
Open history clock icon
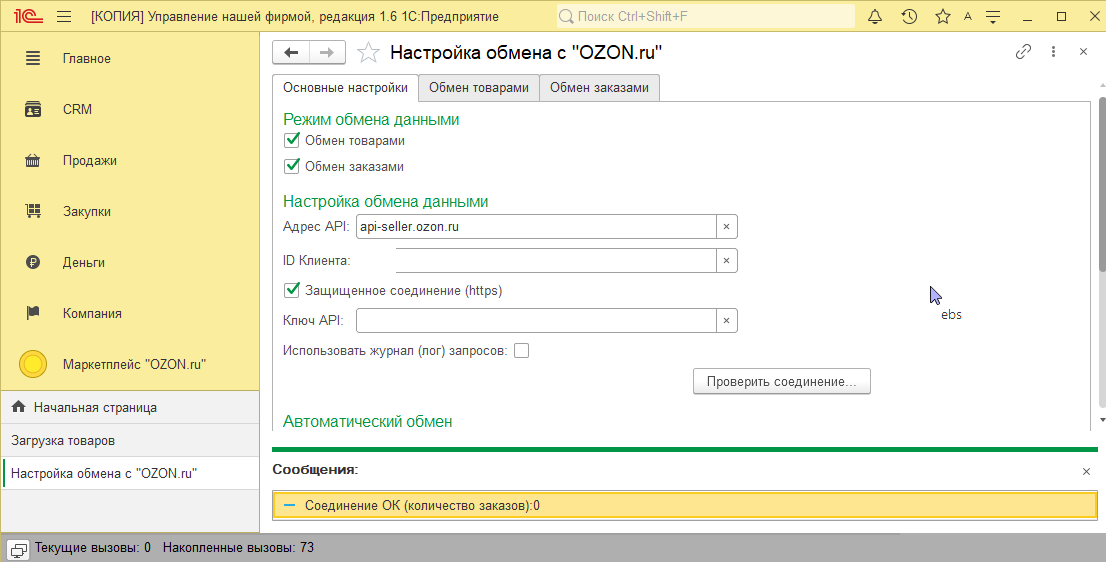click(x=909, y=16)
